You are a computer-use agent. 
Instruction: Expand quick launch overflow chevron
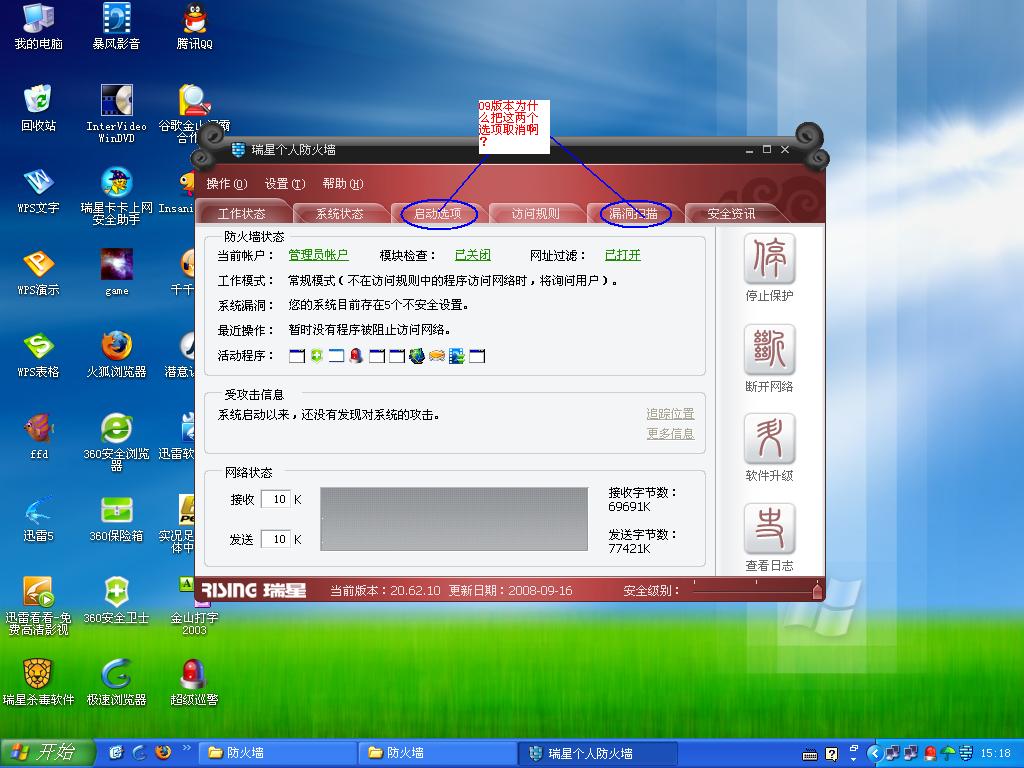(x=187, y=747)
